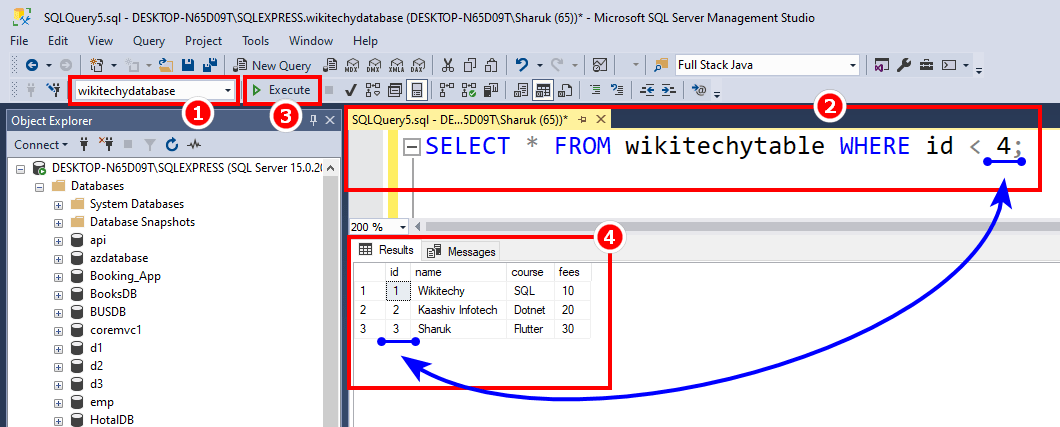Expand the Database Snapshots node
Viewport: 1060px width, 427px height.
click(x=58, y=222)
